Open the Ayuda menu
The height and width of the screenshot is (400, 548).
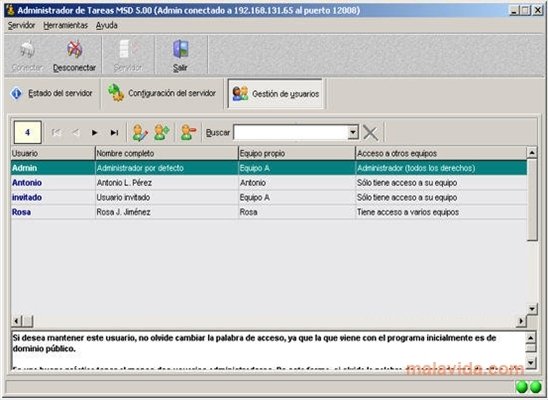pos(107,25)
